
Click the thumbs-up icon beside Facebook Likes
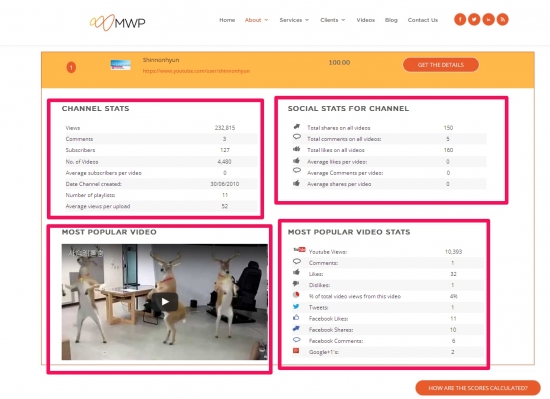(x=296, y=318)
